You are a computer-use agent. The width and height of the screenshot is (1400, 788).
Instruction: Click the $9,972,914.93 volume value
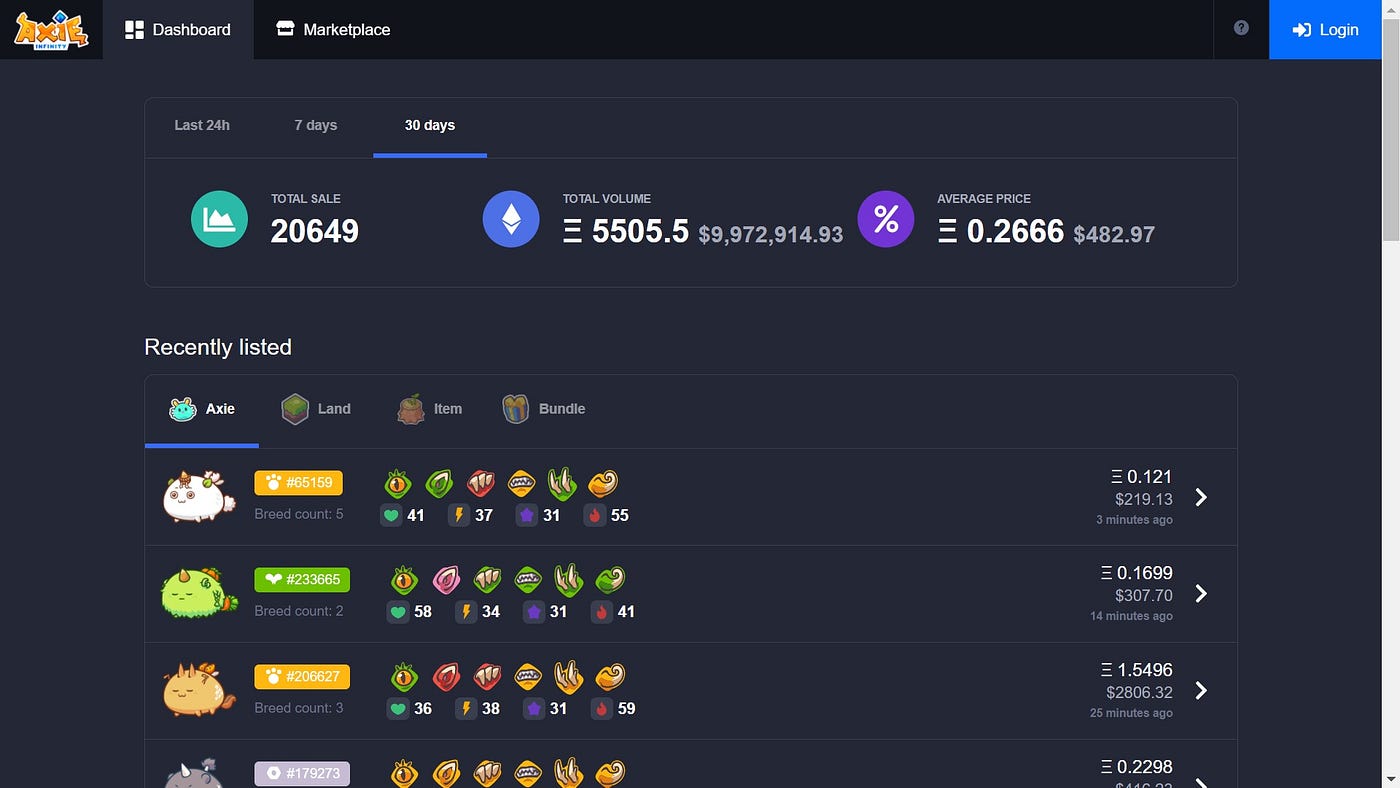[x=770, y=235]
